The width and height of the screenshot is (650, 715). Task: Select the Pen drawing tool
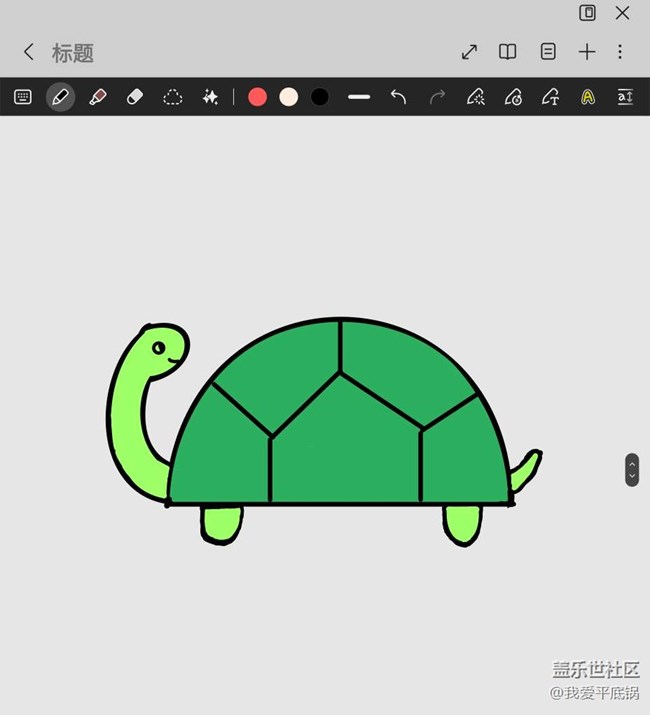[60, 97]
